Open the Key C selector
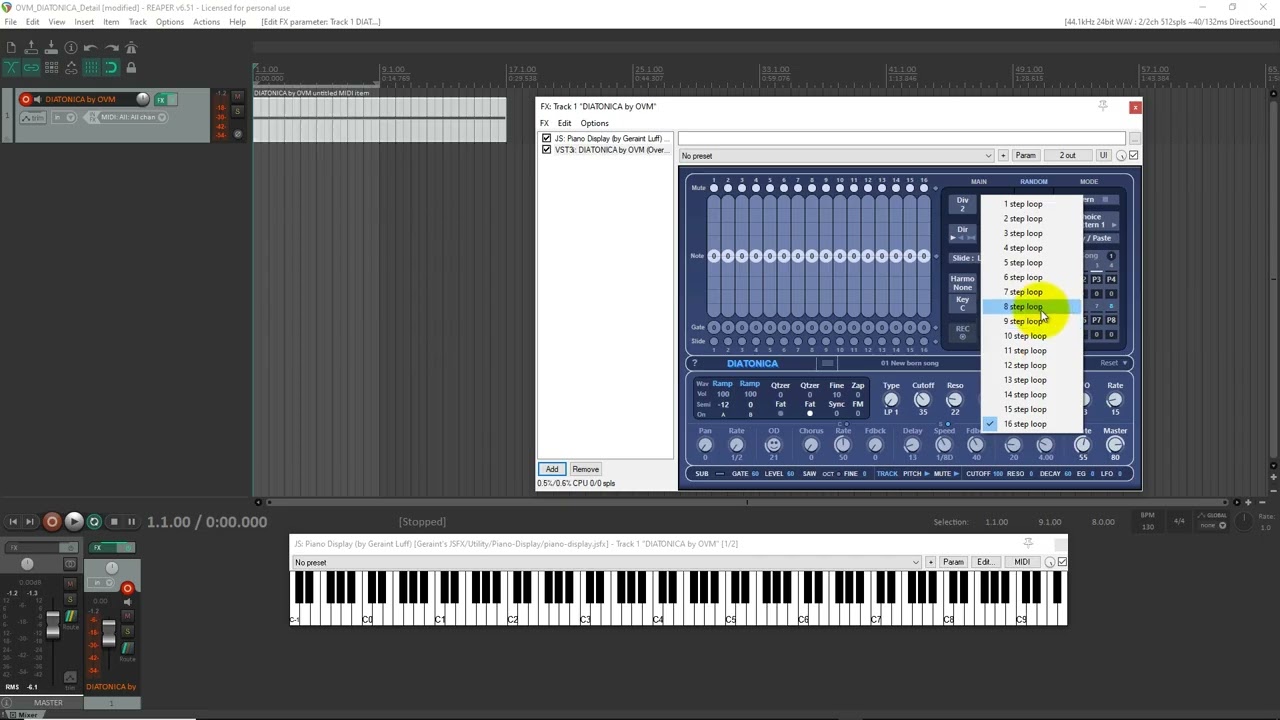Screen dimensions: 1280x720 (x=962, y=304)
